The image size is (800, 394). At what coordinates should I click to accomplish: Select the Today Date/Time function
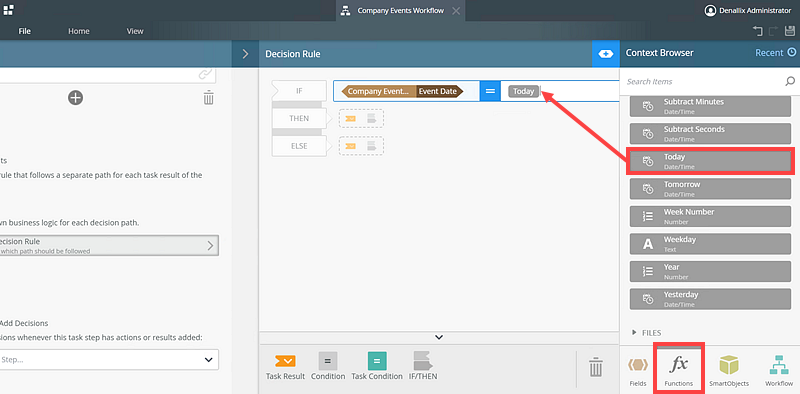point(710,161)
